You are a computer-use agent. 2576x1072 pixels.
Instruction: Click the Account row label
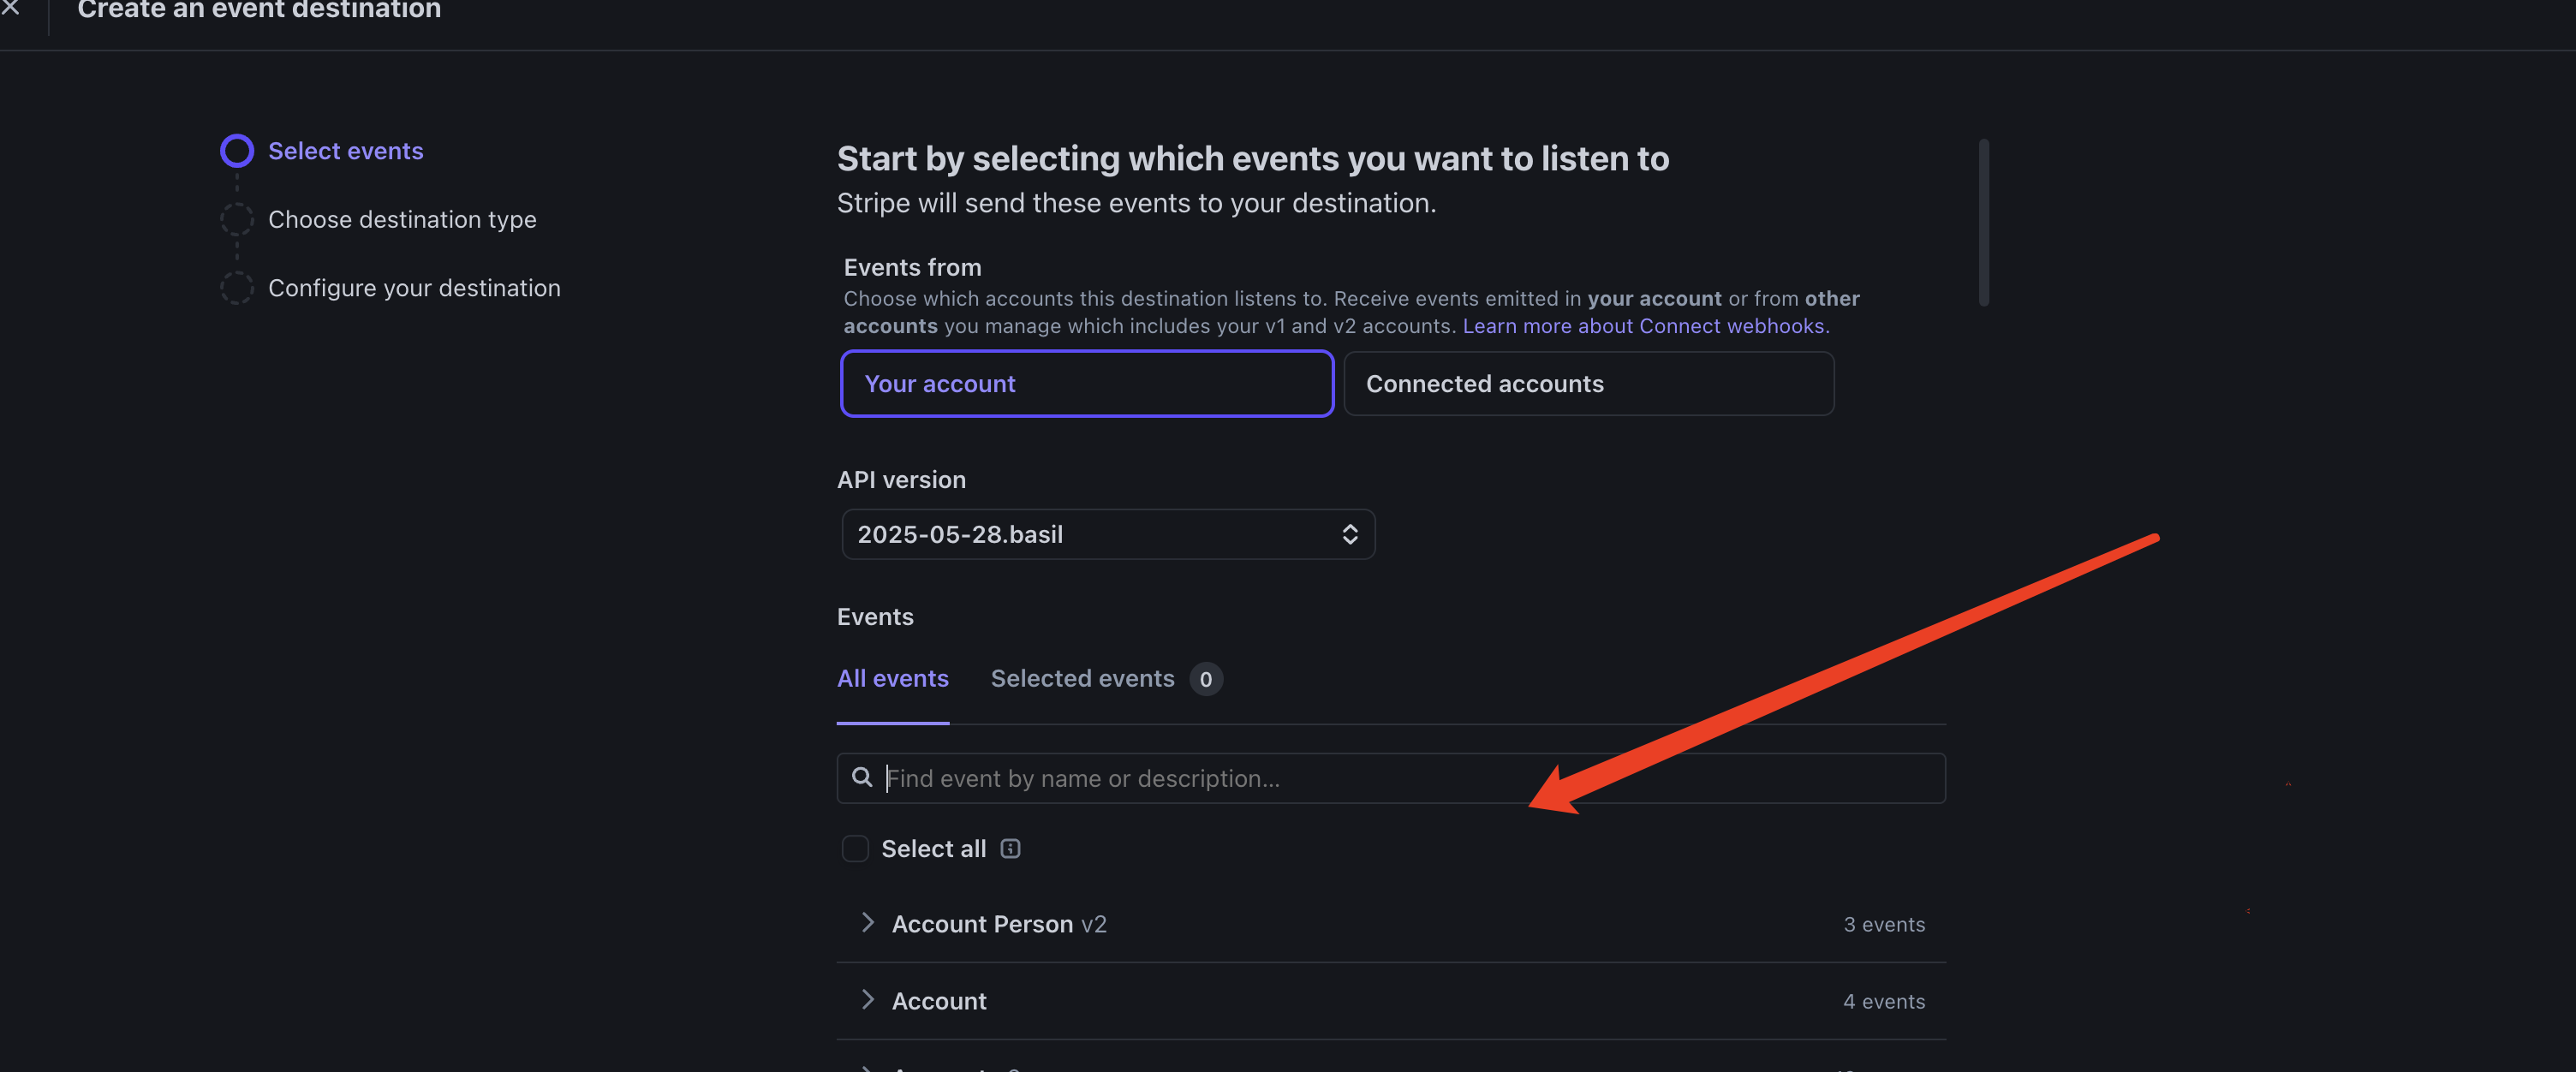click(939, 1001)
